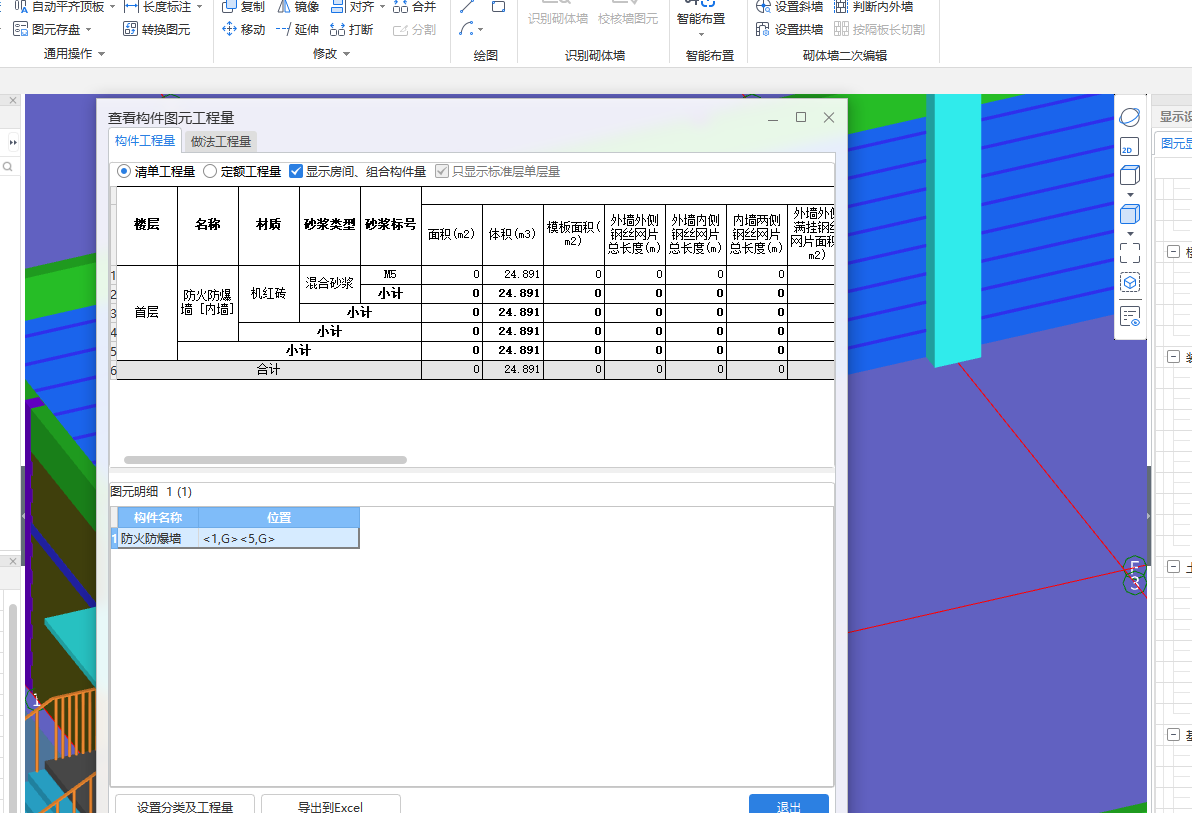This screenshot has height=813, width=1192.
Task: Click the wireframe cube view icon
Action: coord(1130,175)
